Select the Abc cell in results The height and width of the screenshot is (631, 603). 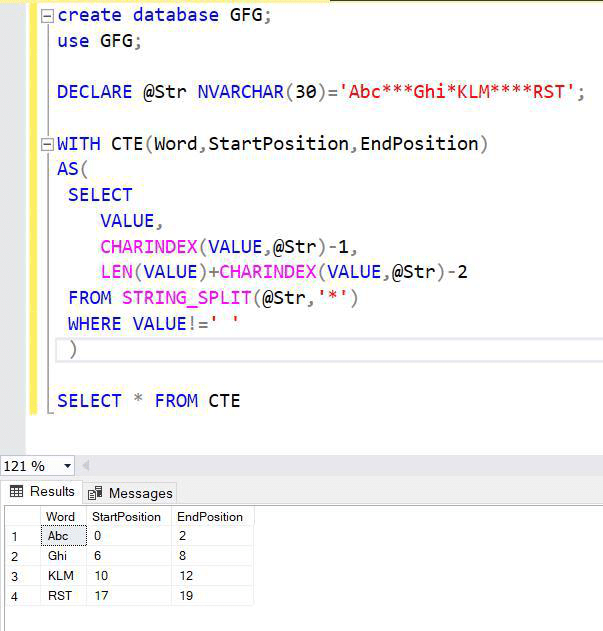(64, 536)
